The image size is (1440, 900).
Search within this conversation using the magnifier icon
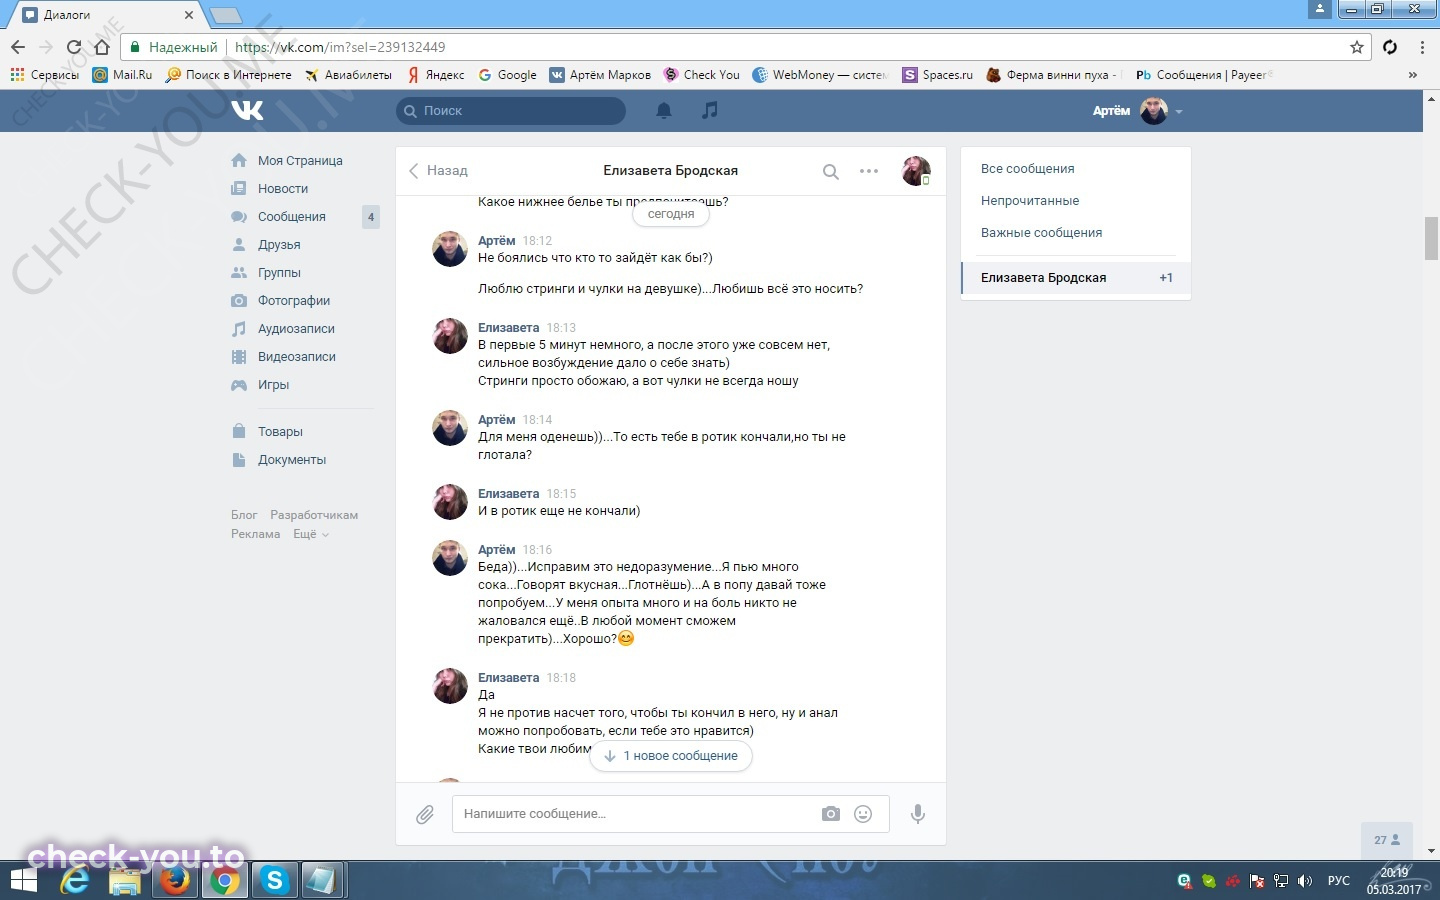[x=830, y=171]
